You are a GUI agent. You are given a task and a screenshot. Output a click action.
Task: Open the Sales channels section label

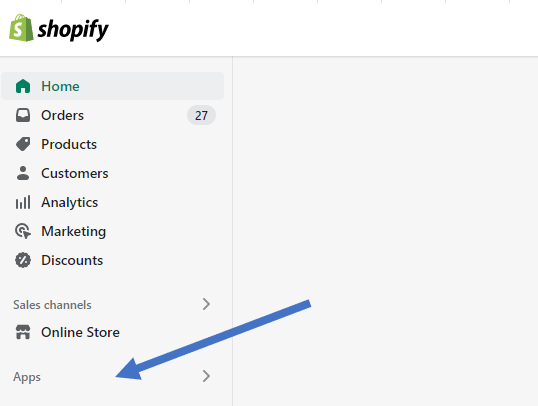click(52, 305)
